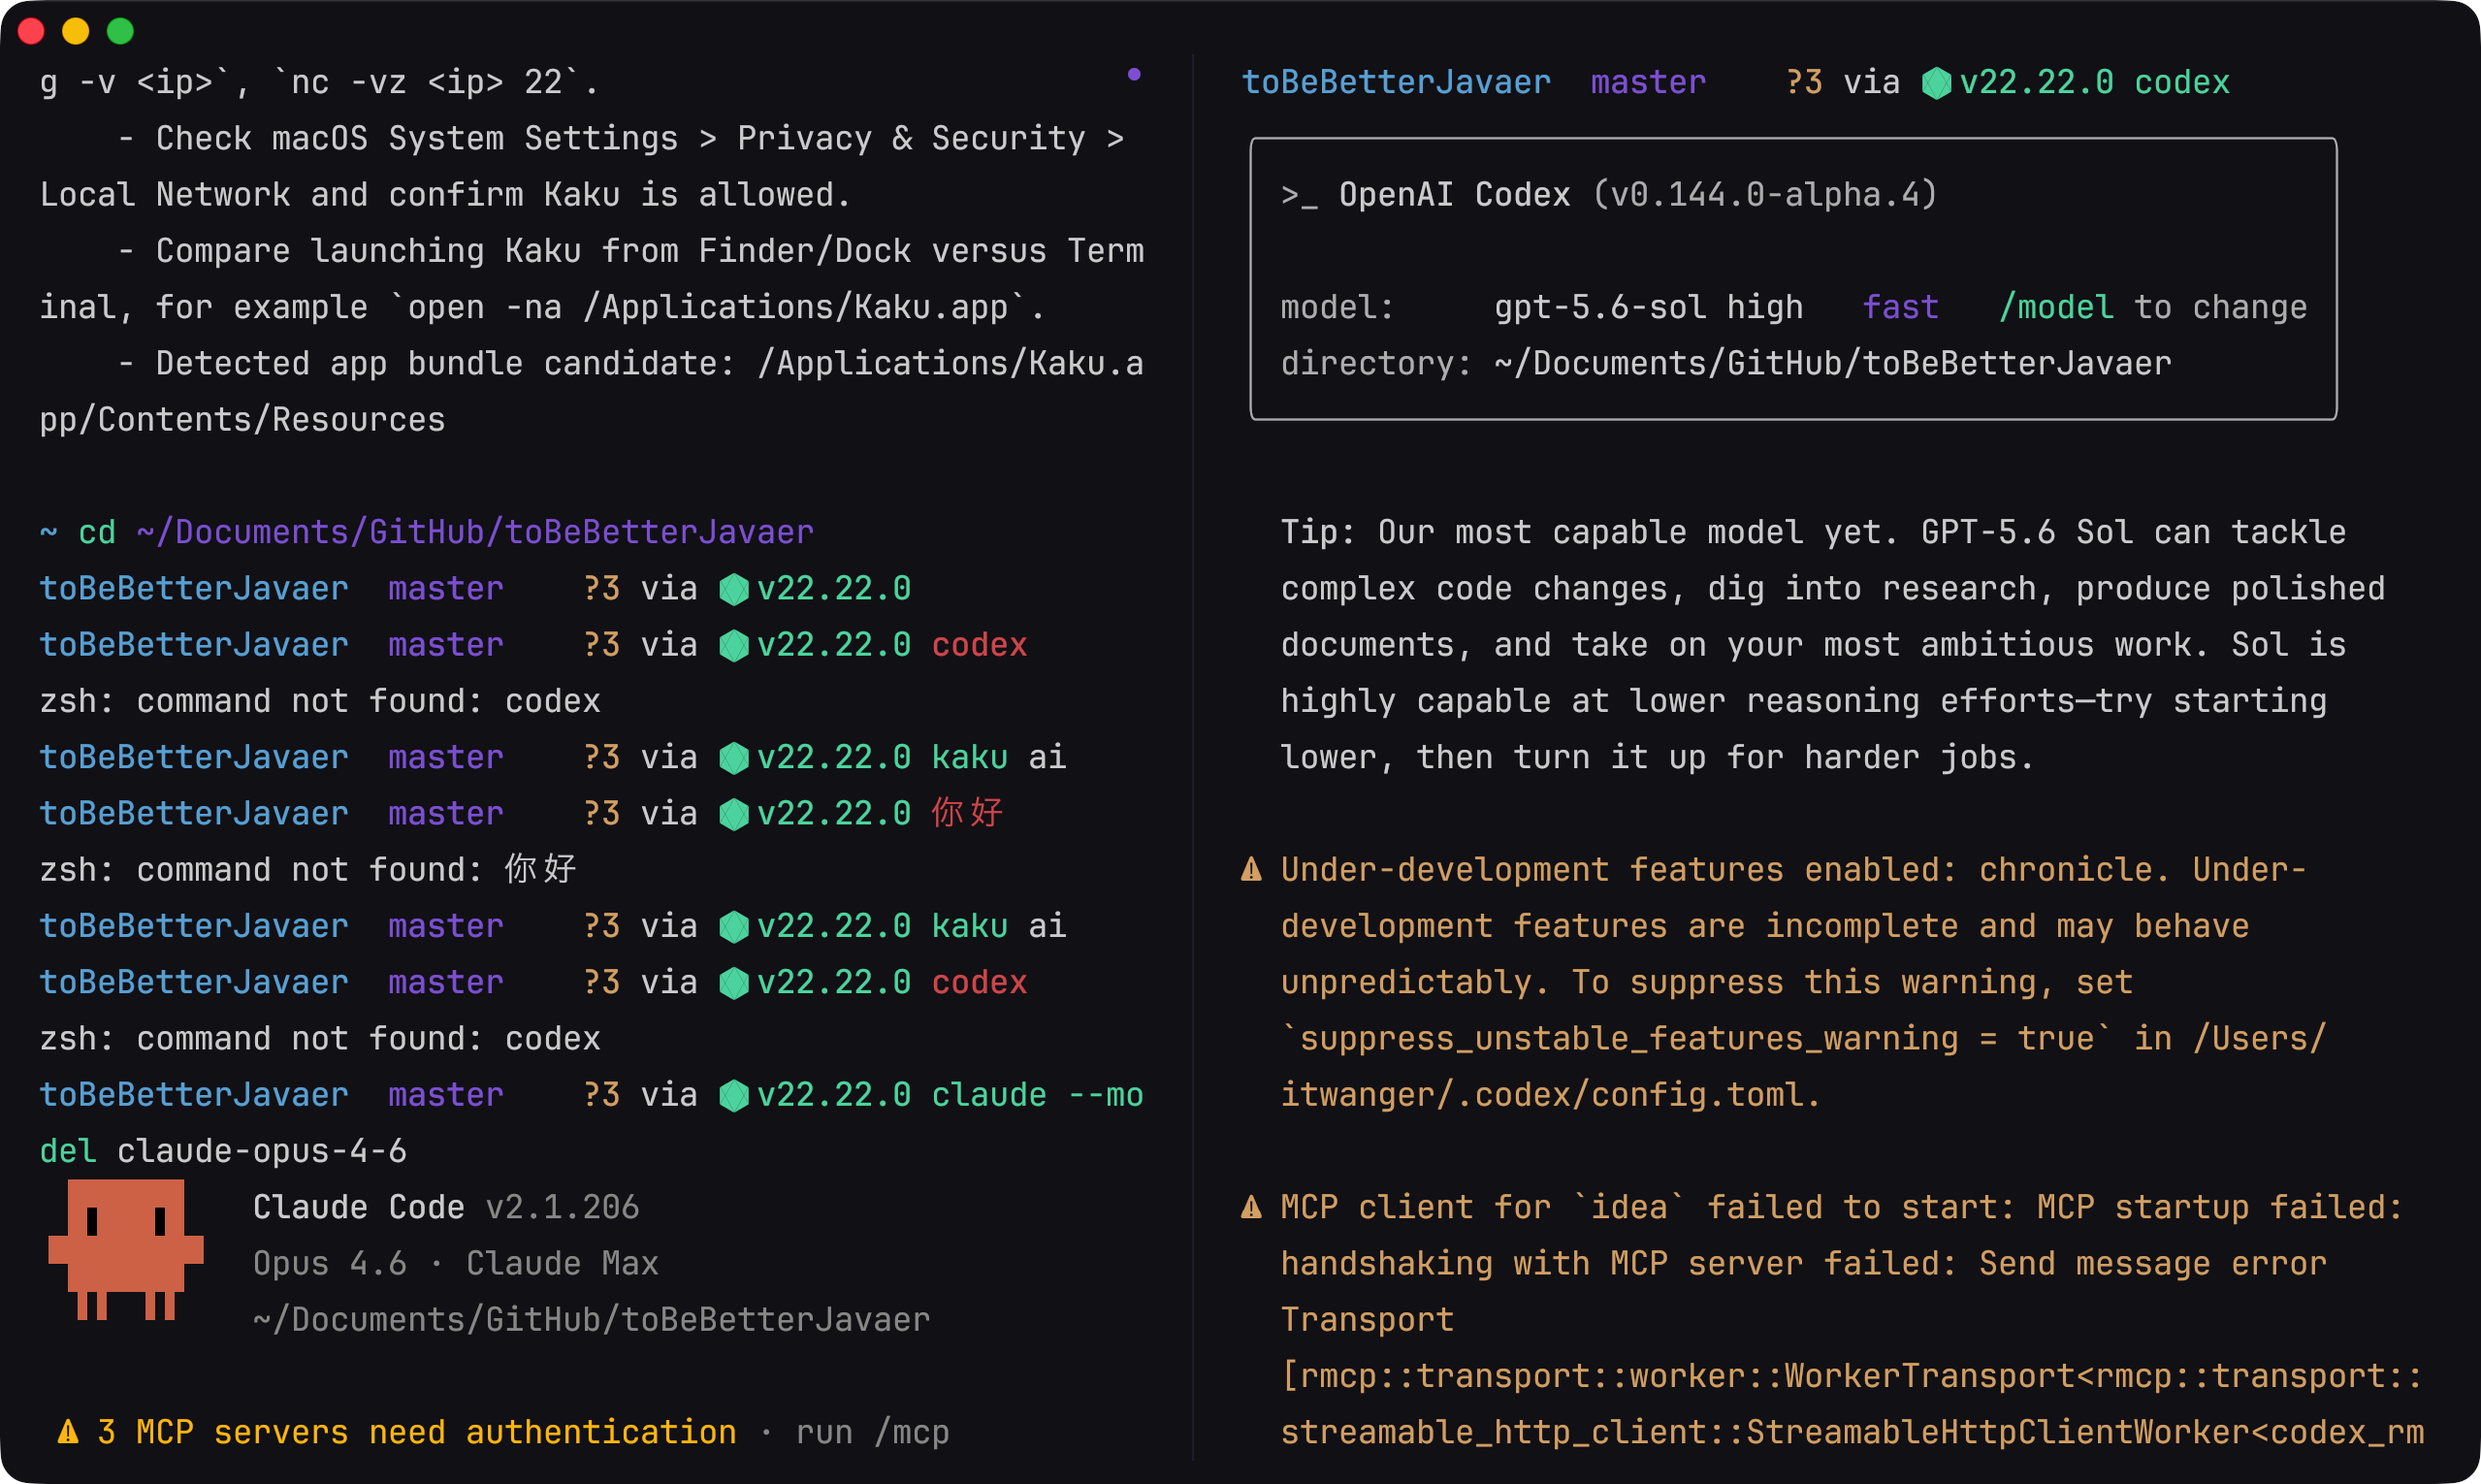Click the Check macOS System Settings line
The image size is (2481, 1484).
pyautogui.click(x=621, y=138)
